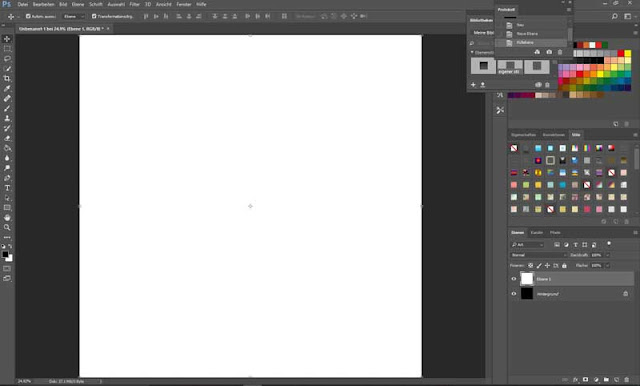
Task: Select the Hintergrund layer row
Action: 571,294
